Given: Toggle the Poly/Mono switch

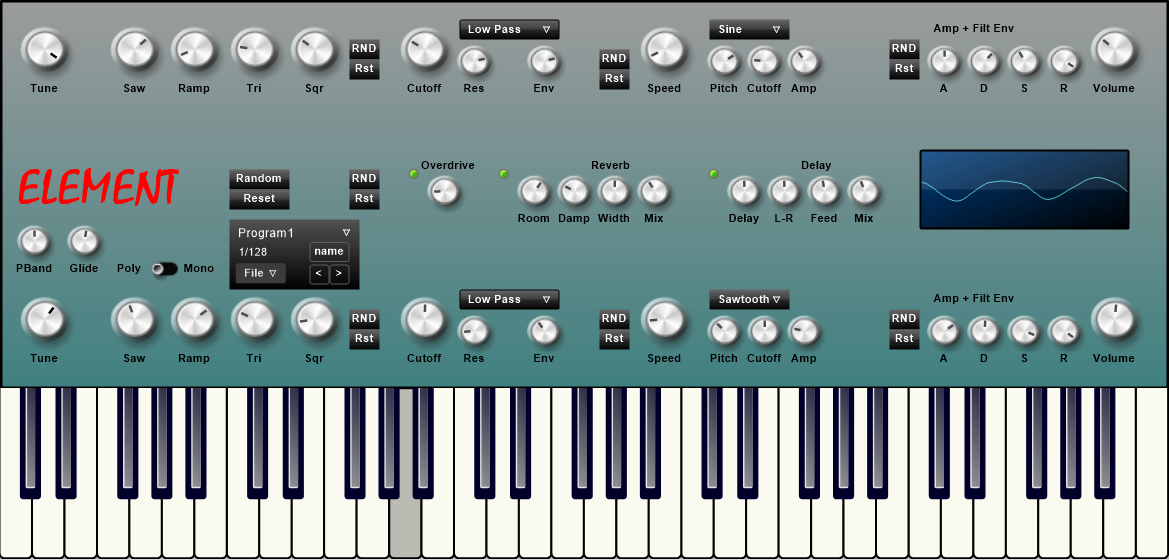Looking at the screenshot, I should [164, 269].
